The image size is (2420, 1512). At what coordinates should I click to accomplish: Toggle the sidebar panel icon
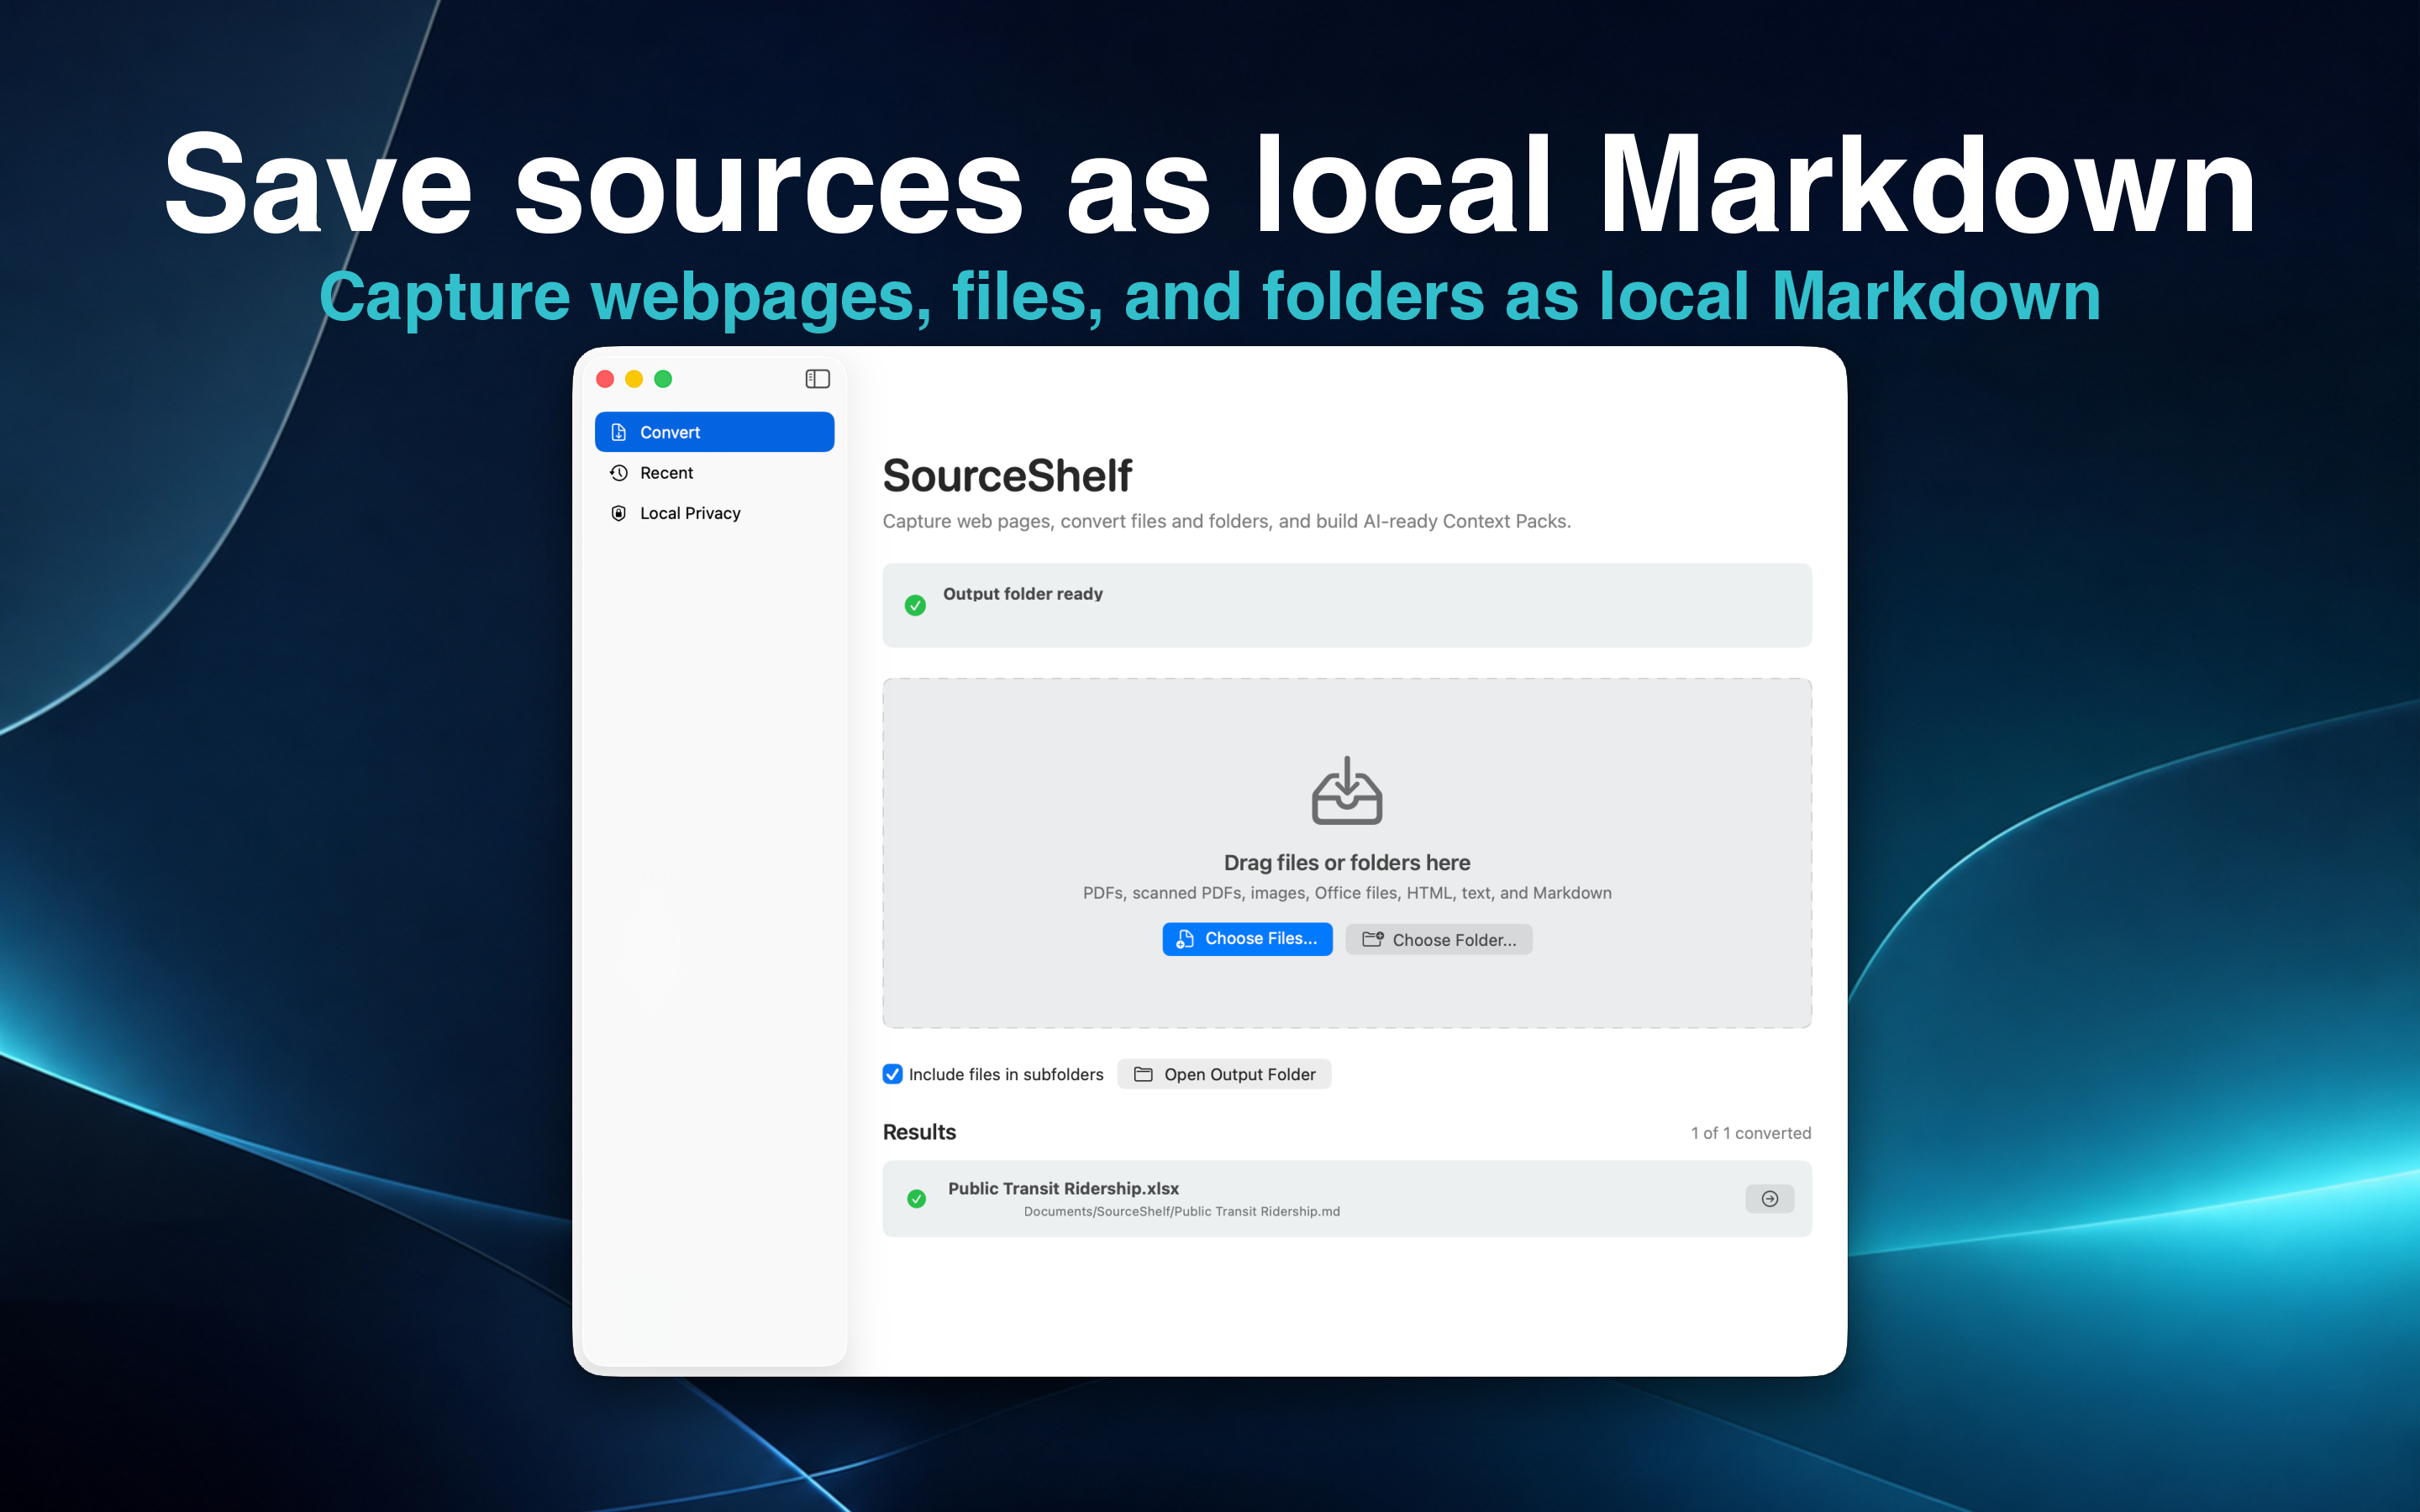coord(817,379)
